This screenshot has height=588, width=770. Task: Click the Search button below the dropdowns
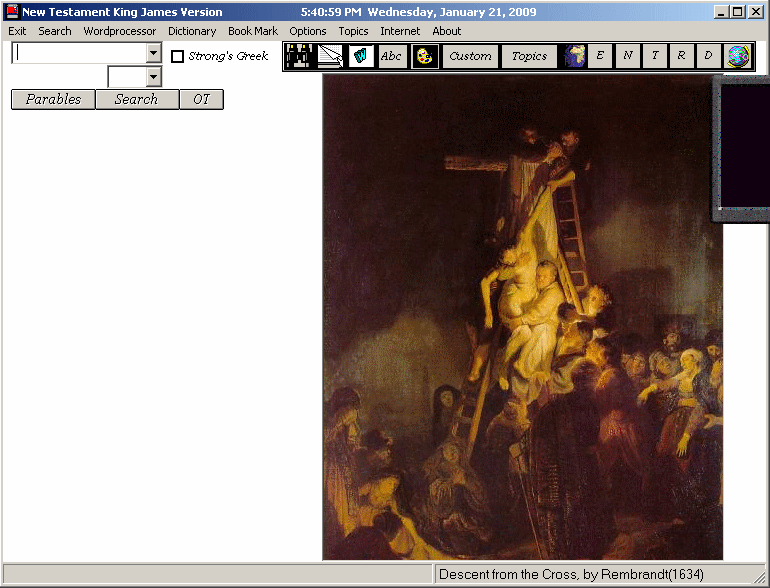[x=137, y=99]
